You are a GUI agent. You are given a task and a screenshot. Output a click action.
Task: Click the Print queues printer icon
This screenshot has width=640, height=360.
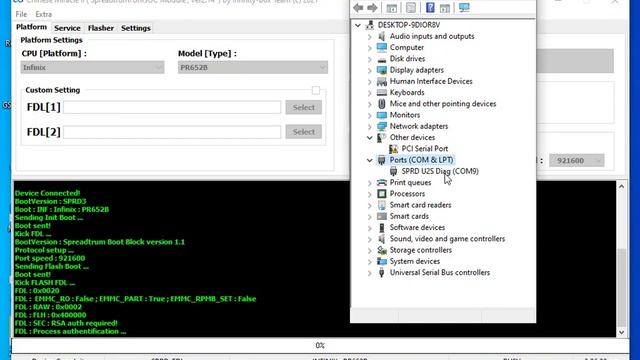(x=382, y=182)
